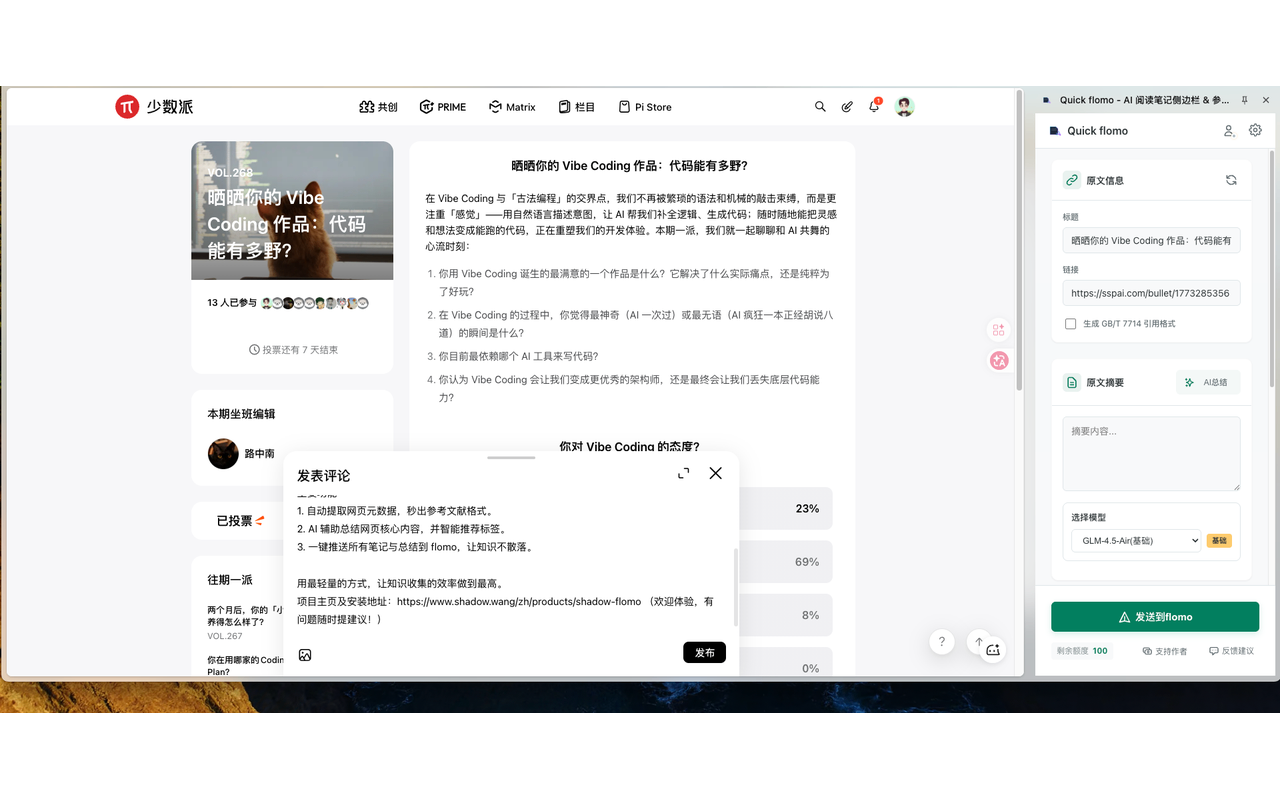Visit the Pi Store

[645, 107]
